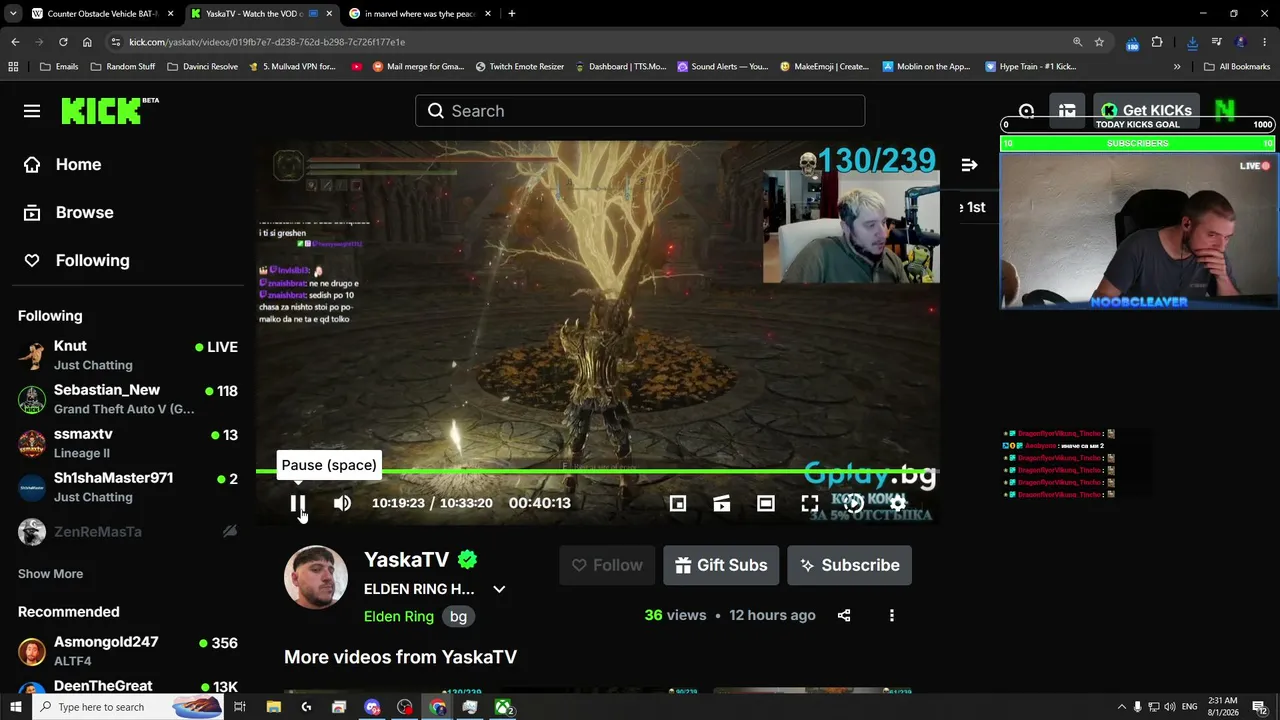Enter fullscreen for the video
Image resolution: width=1280 pixels, height=720 pixels.
point(810,503)
